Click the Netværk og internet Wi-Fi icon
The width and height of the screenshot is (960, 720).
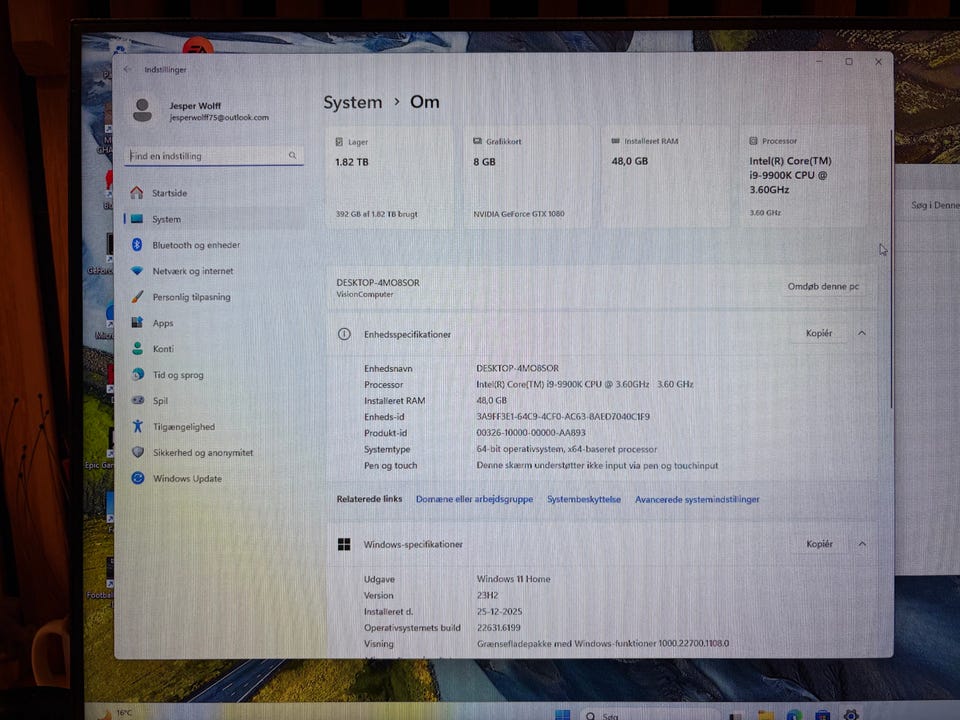pyautogui.click(x=137, y=271)
